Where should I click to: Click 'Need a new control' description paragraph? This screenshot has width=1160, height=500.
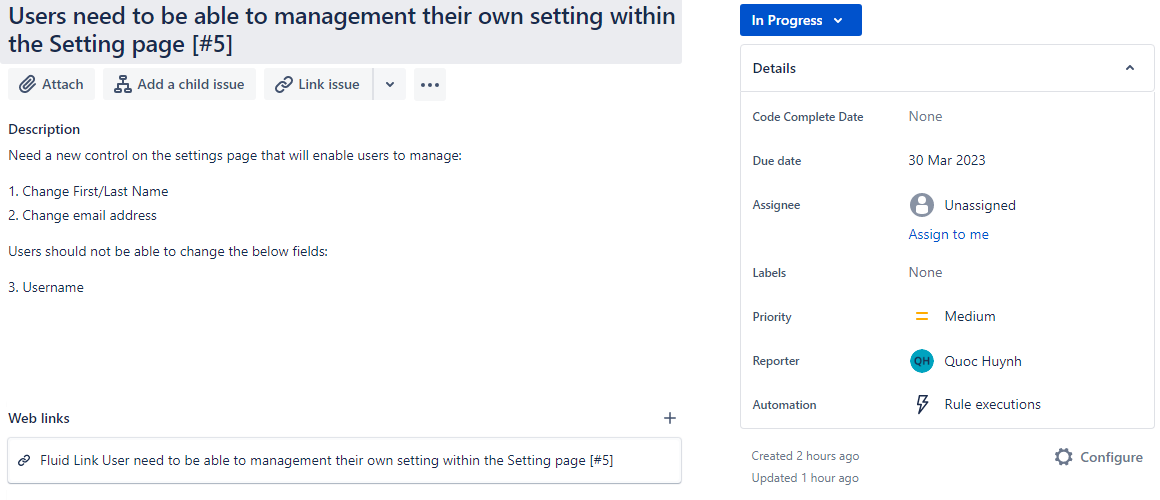click(x=235, y=156)
